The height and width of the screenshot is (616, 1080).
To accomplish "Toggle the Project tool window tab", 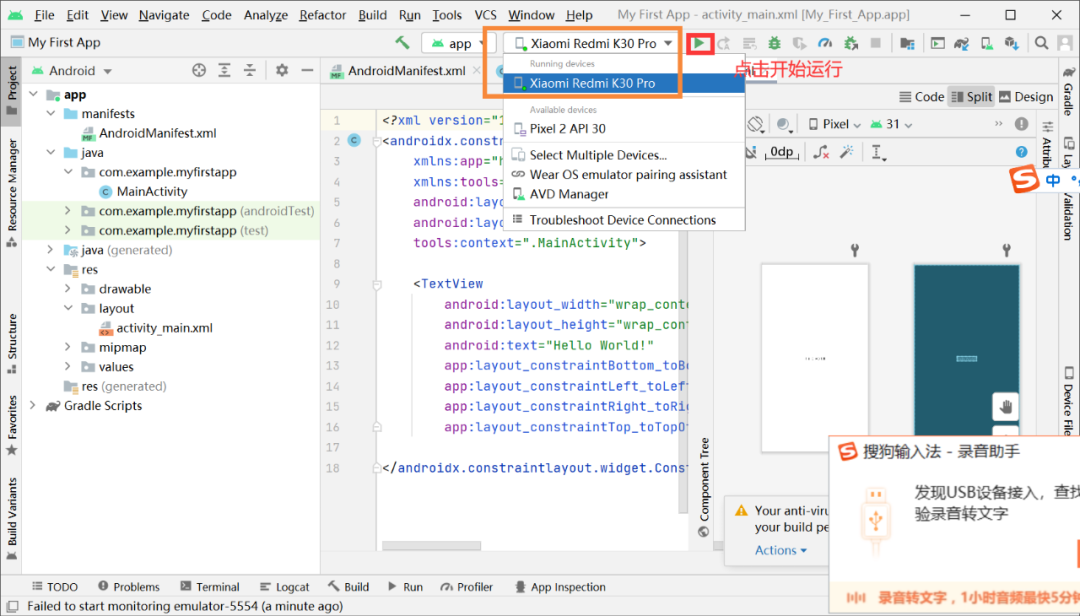I will (12, 91).
